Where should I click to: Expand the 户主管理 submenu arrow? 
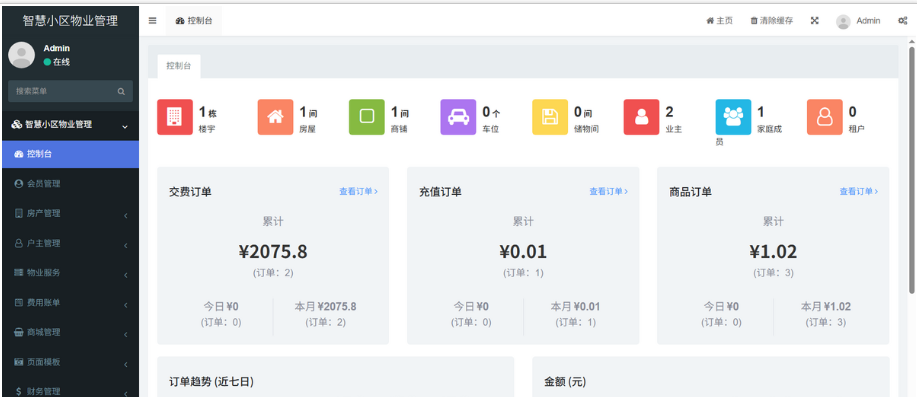click(126, 246)
